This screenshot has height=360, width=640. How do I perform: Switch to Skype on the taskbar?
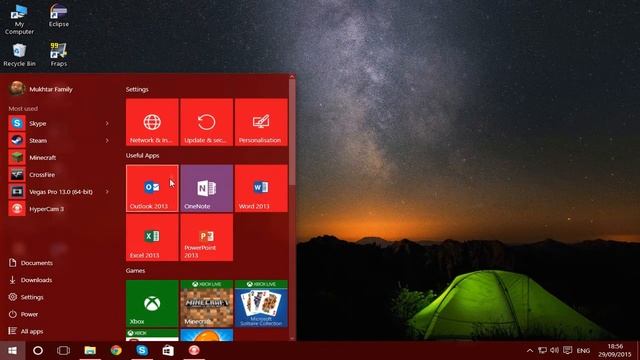pyautogui.click(x=142, y=351)
